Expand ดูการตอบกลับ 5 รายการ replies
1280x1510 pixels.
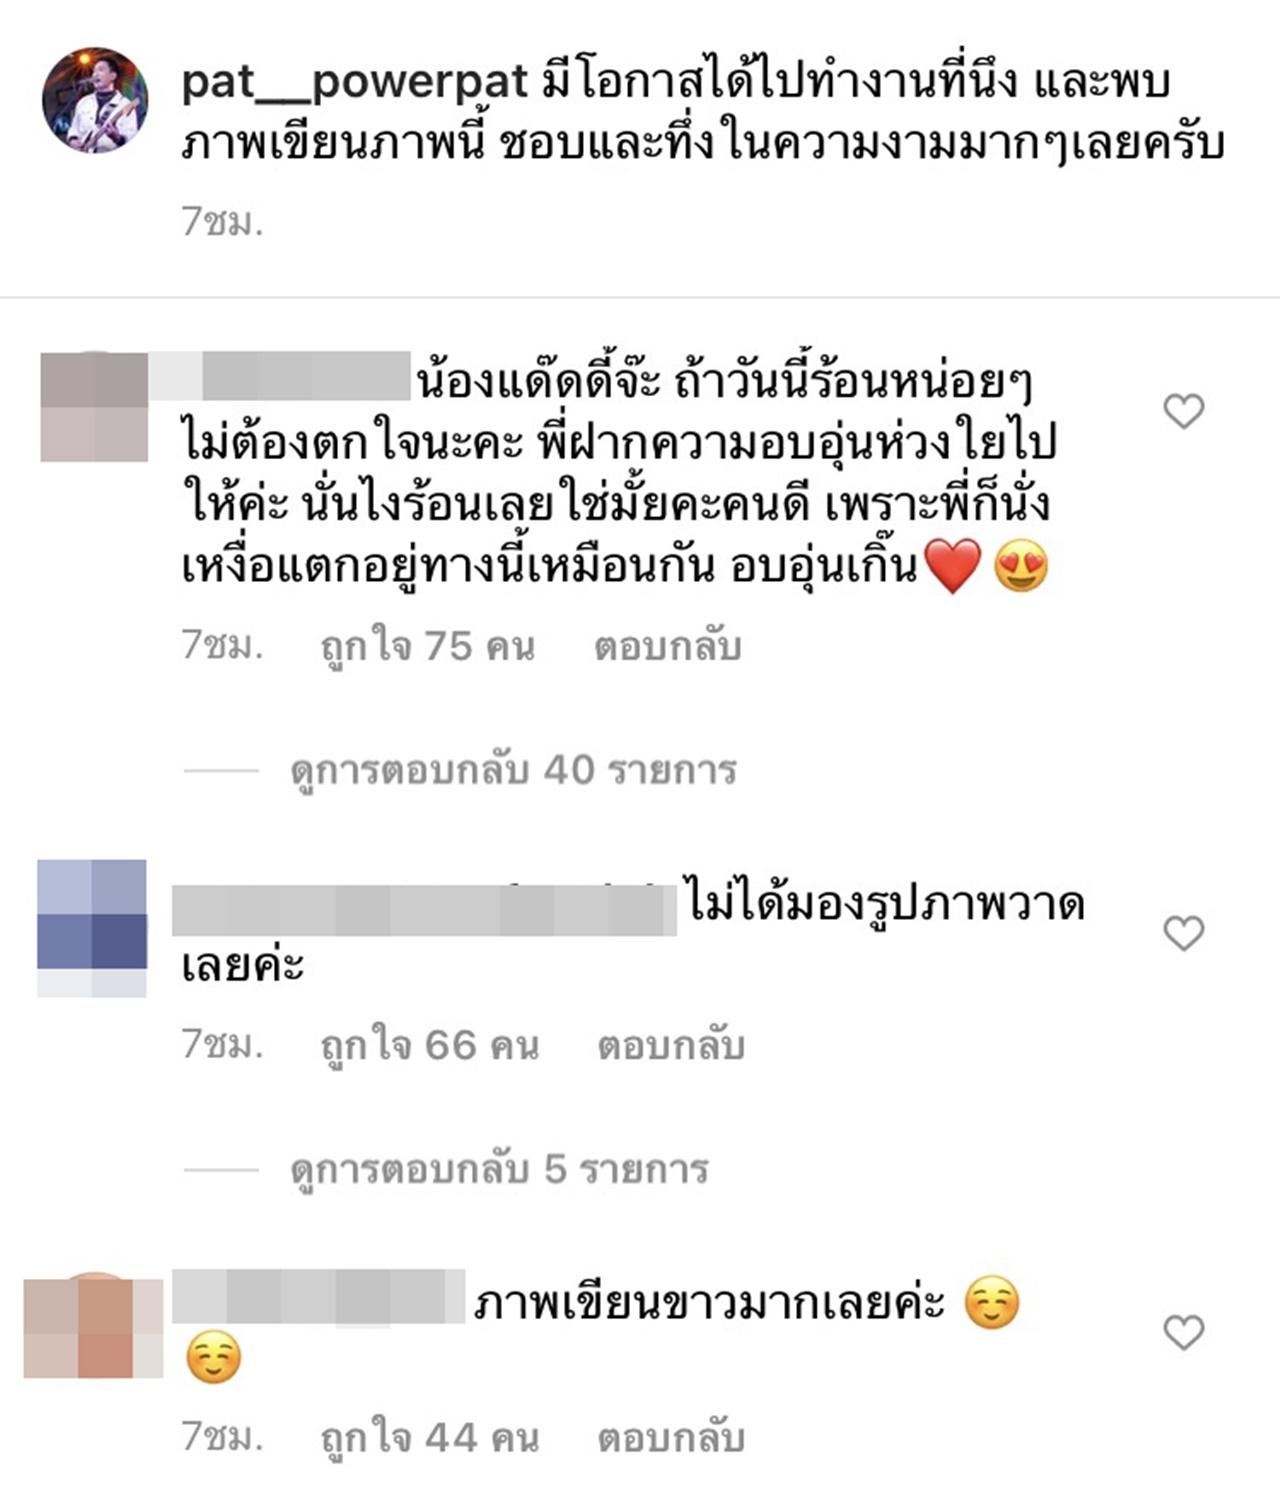tap(500, 1169)
